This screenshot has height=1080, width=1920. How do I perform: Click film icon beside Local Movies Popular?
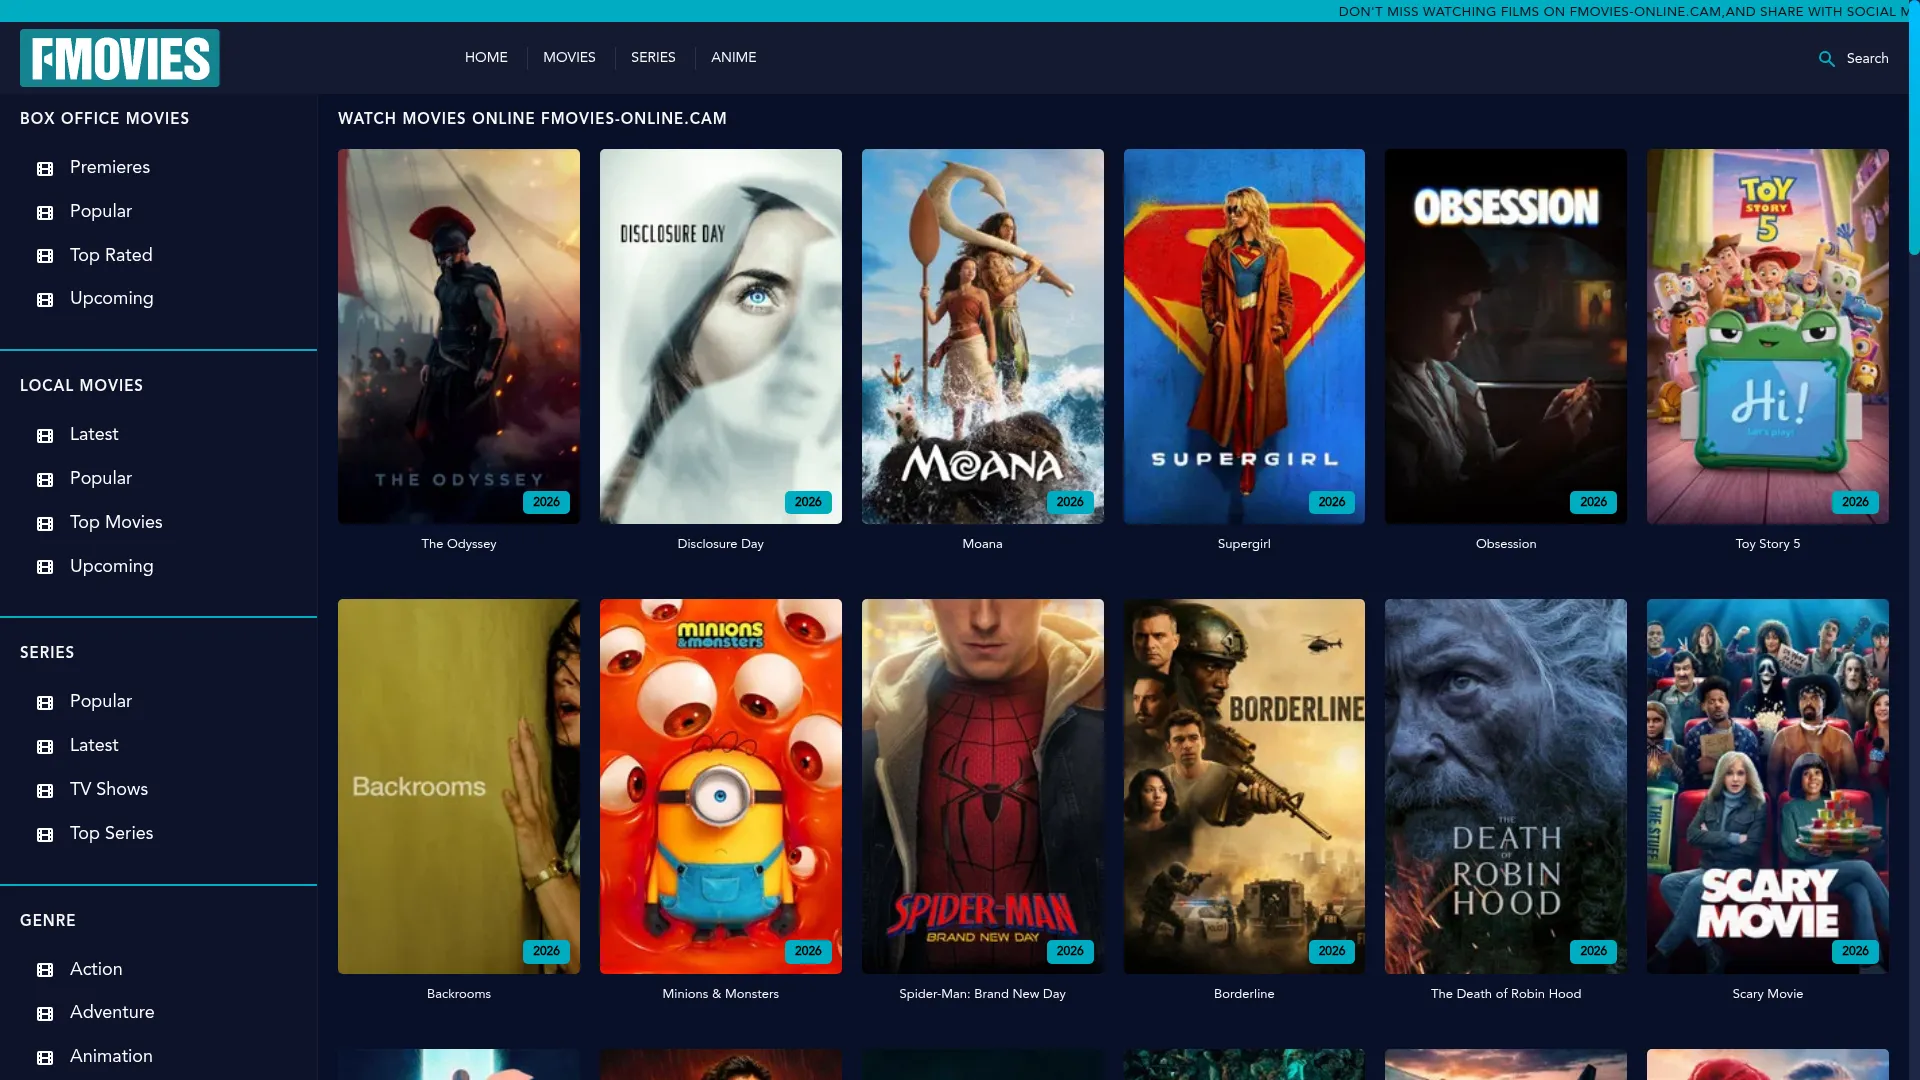point(45,479)
